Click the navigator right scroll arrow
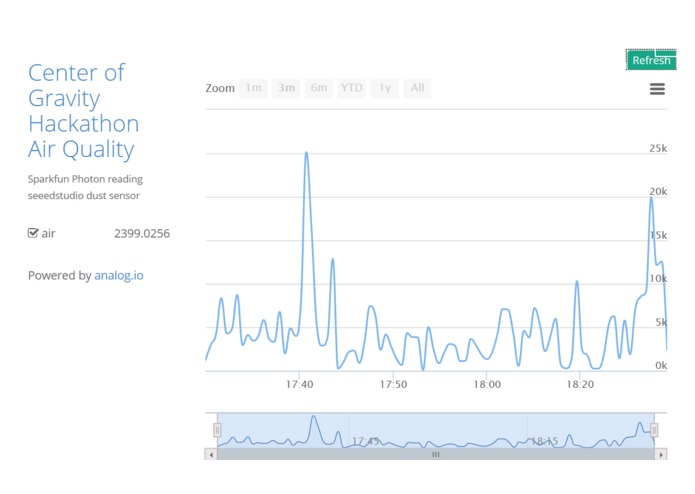 tap(661, 455)
